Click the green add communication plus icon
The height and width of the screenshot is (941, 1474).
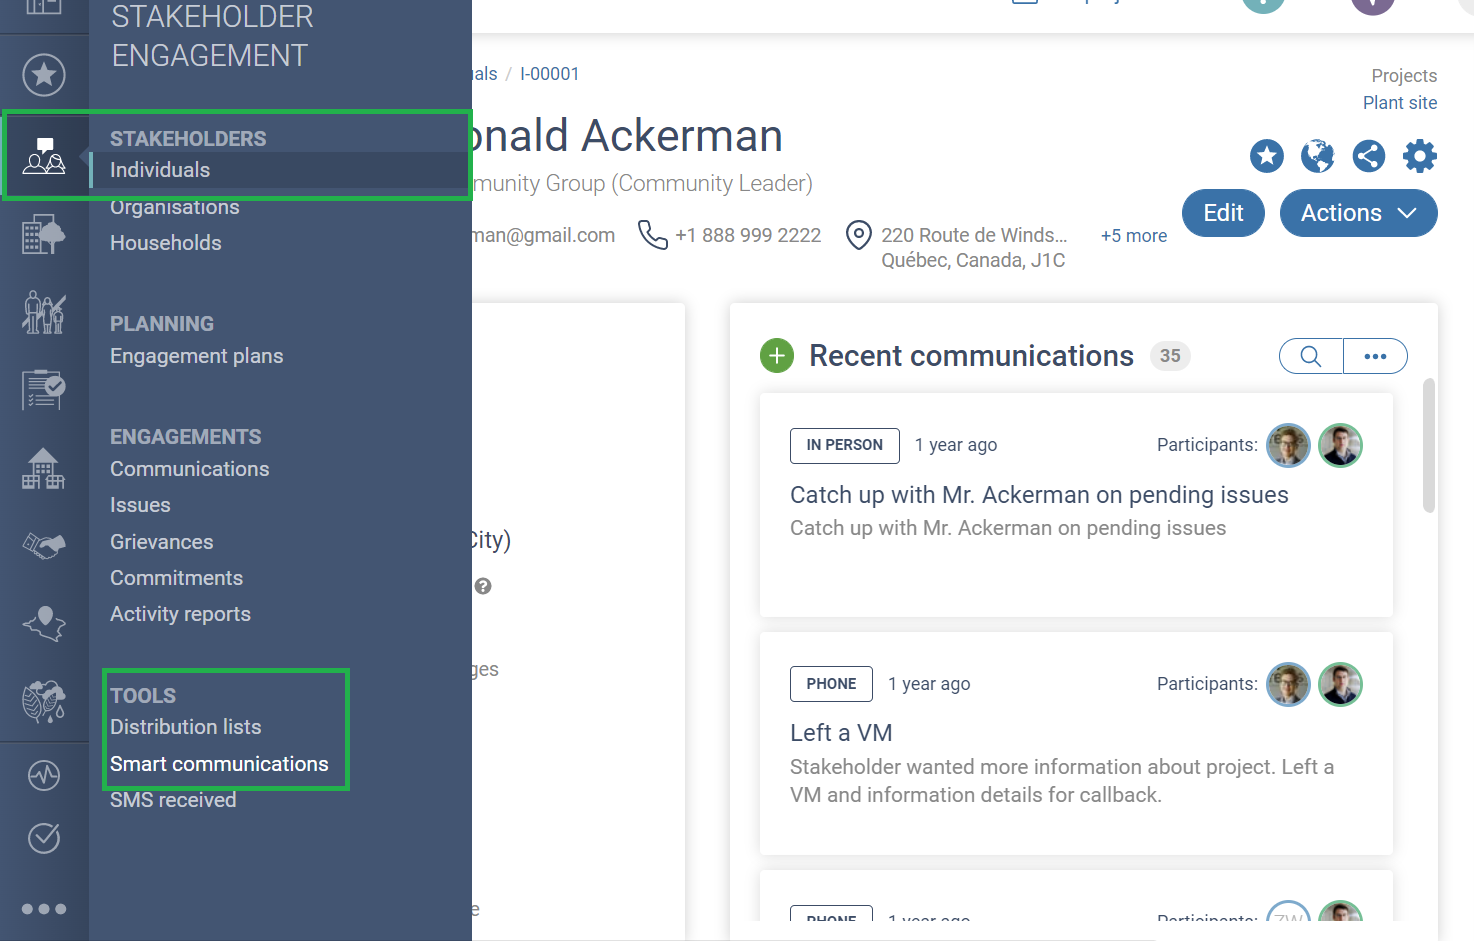777,356
